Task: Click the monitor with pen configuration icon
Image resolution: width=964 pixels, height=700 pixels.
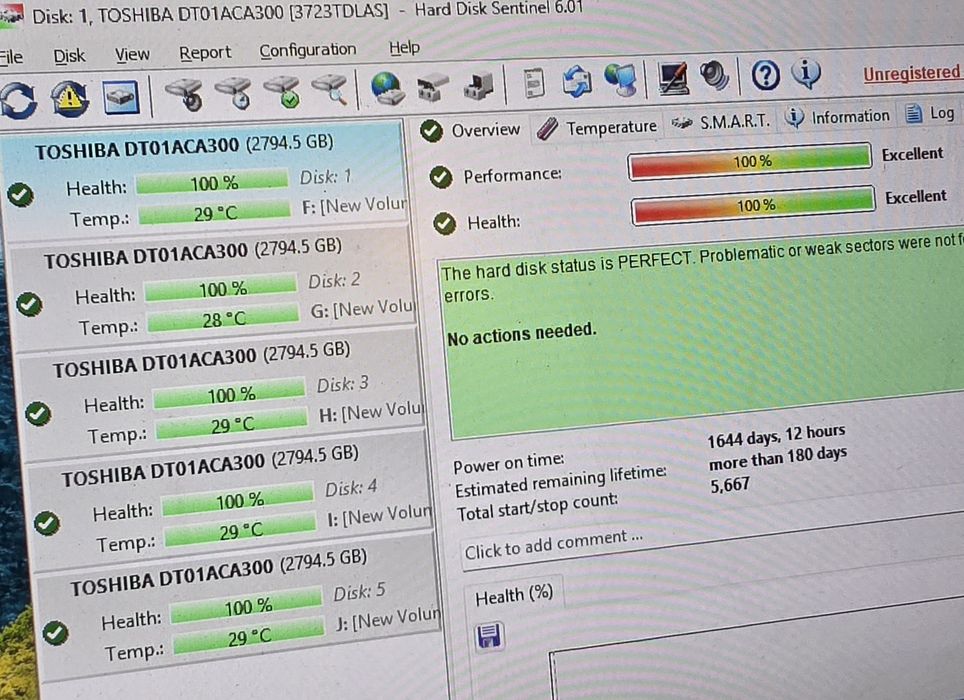Action: 673,78
